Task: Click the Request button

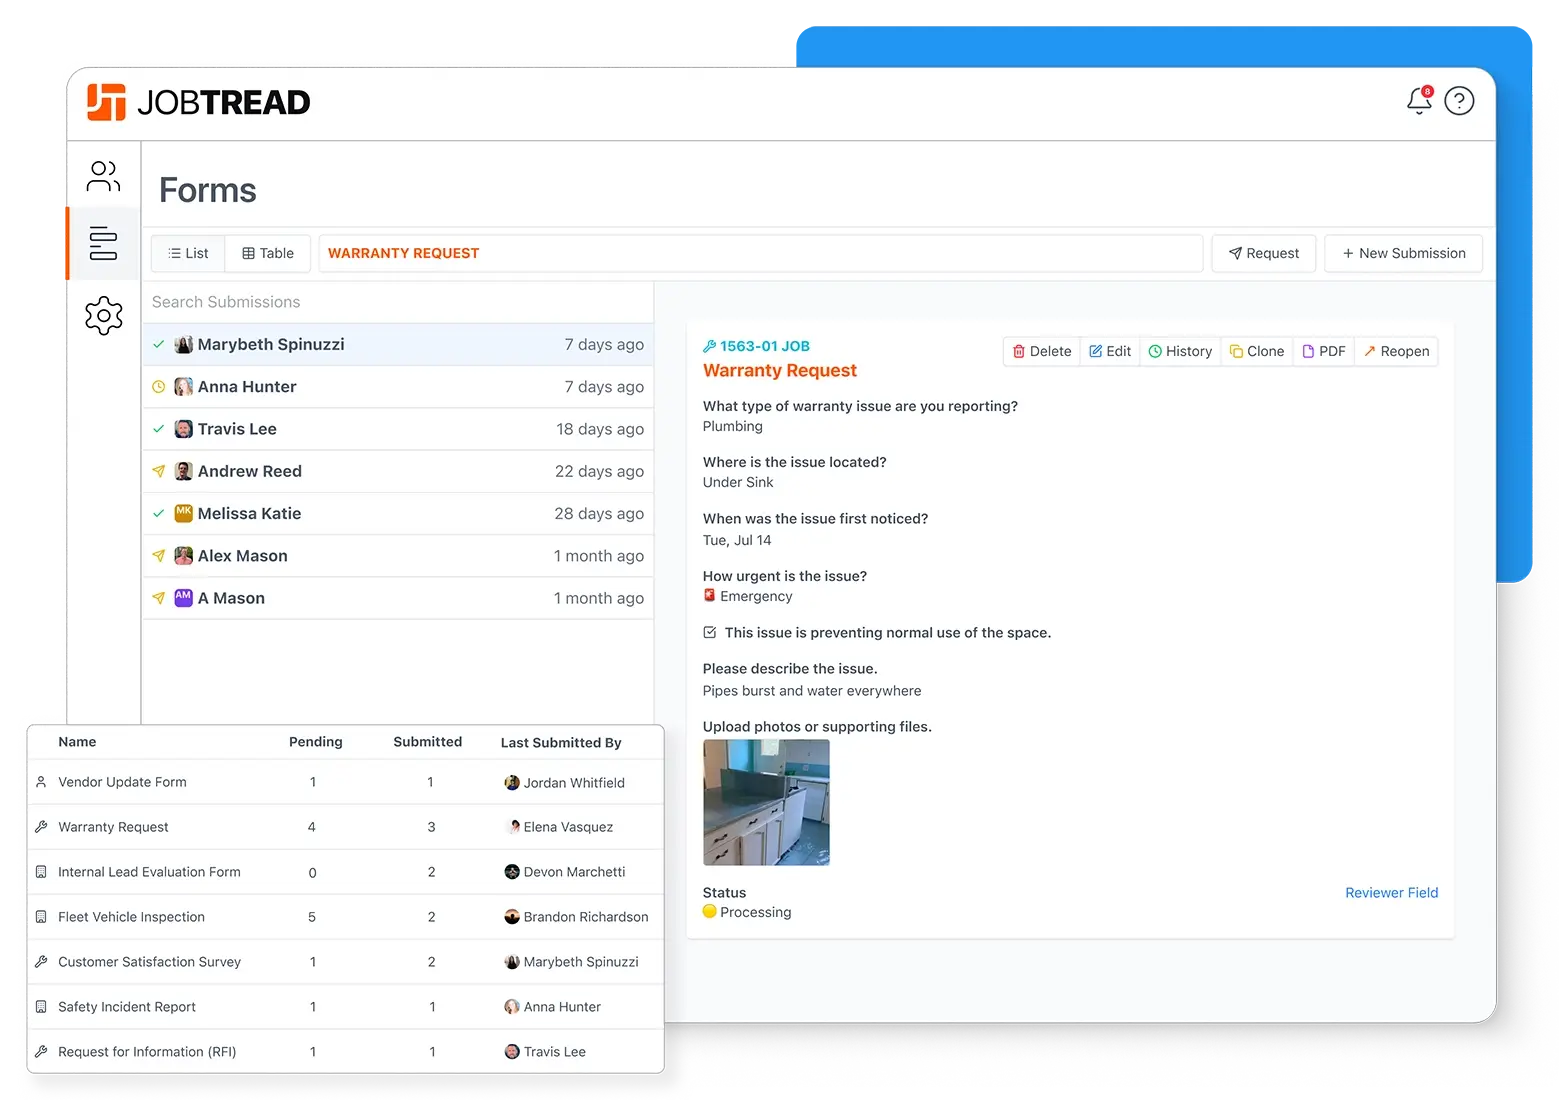Action: 1264,253
